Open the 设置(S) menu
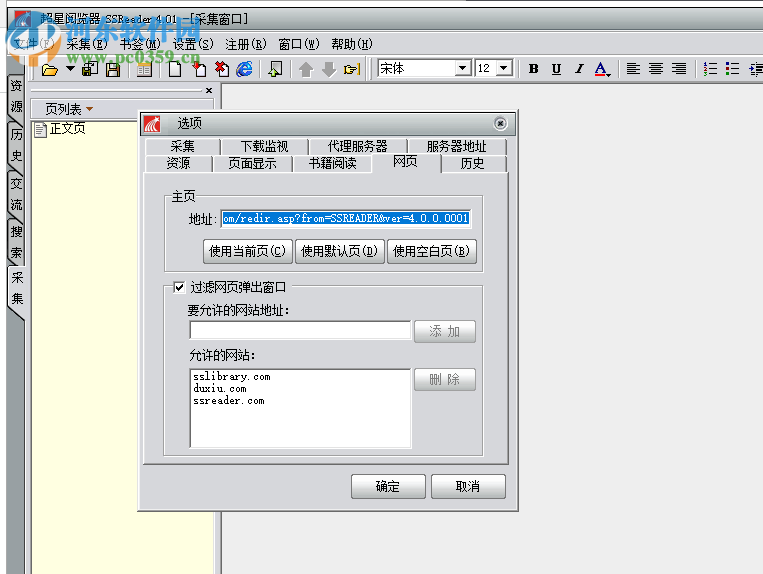Image resolution: width=763 pixels, height=574 pixels. 193,44
